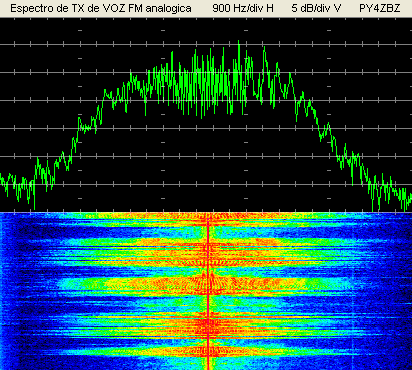Click the faint vertical line at the waterfall's right side
This screenshot has width=412, height=370.
(x=353, y=291)
